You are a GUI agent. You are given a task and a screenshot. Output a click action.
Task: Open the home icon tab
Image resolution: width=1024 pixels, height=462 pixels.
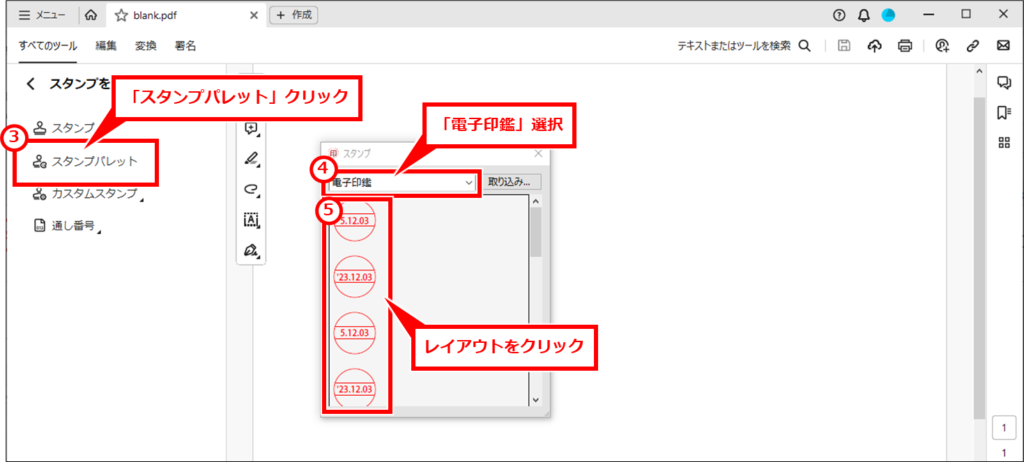[x=91, y=15]
